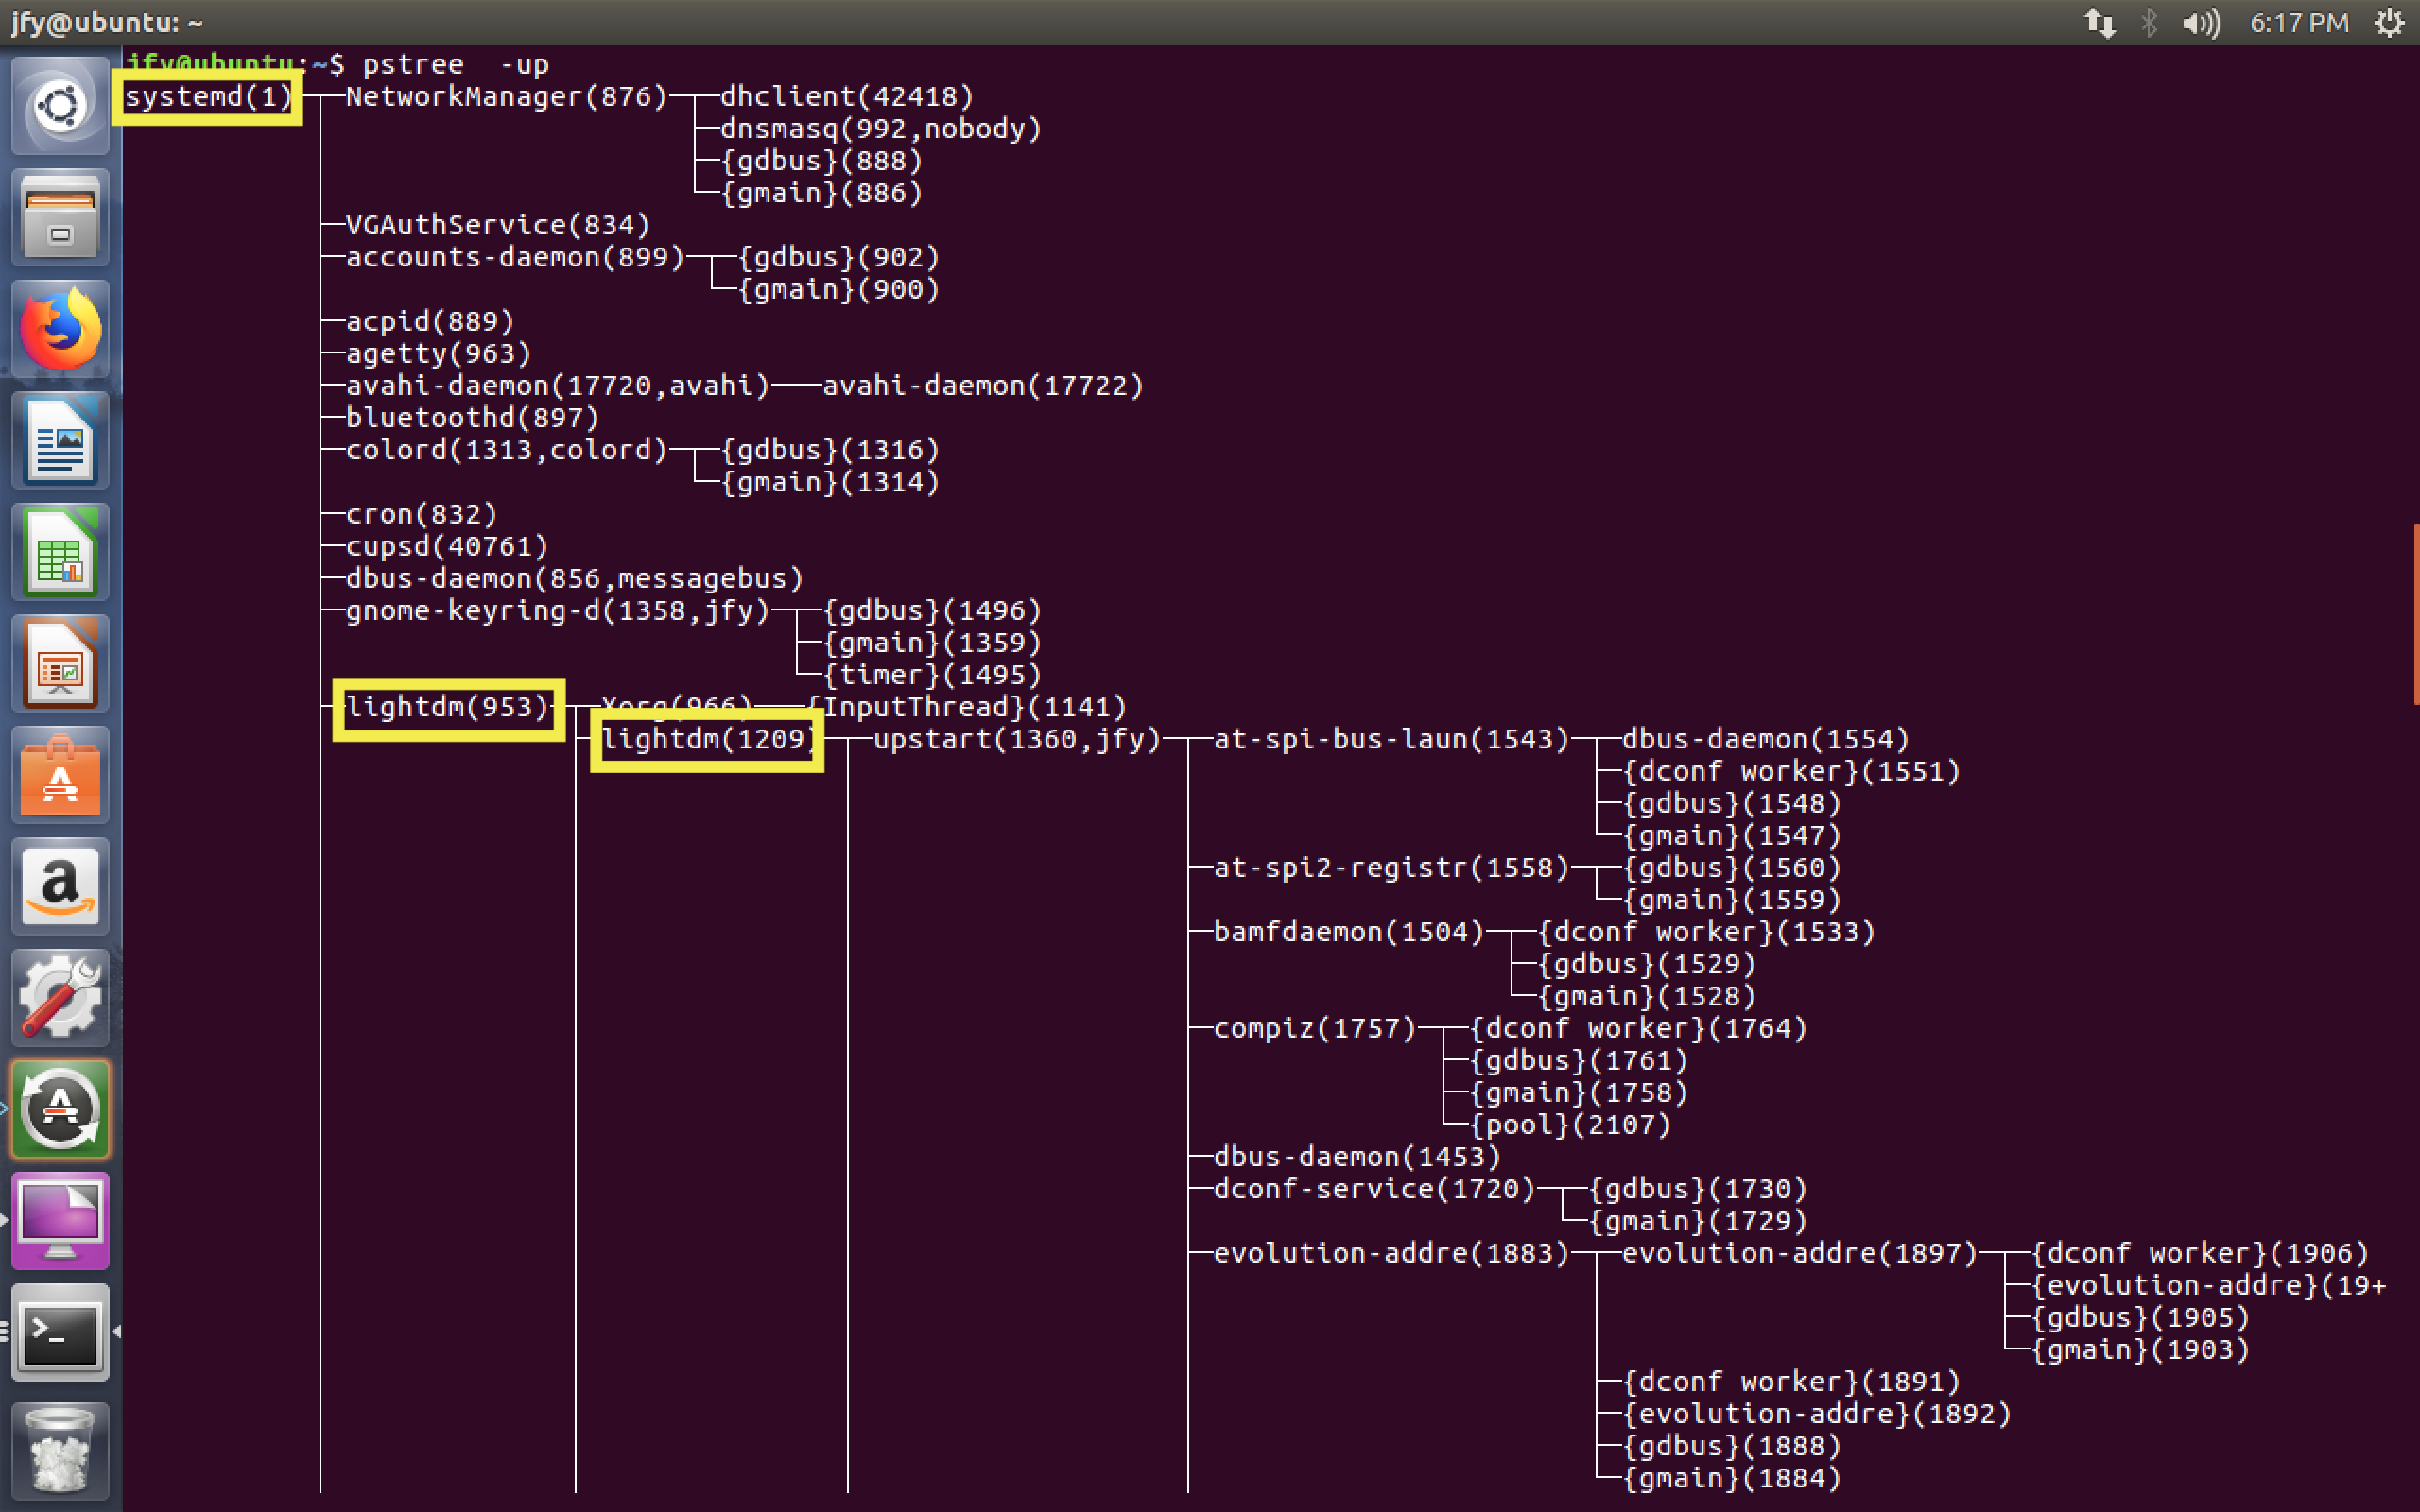Select the text 'dbus-daemon(856,messagebus)'

[x=574, y=578]
